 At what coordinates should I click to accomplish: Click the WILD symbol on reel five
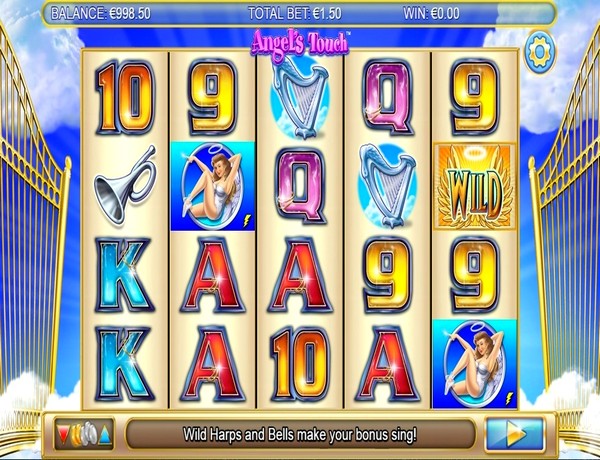pos(474,186)
